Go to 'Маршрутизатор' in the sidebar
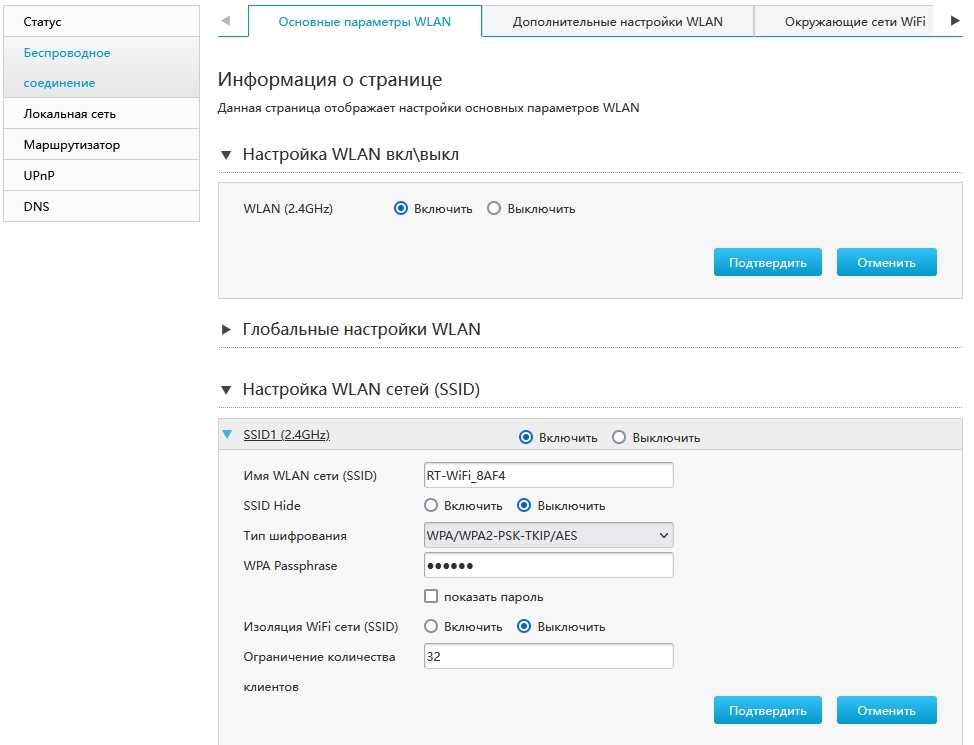Viewport: 974px width, 745px height. coord(72,145)
